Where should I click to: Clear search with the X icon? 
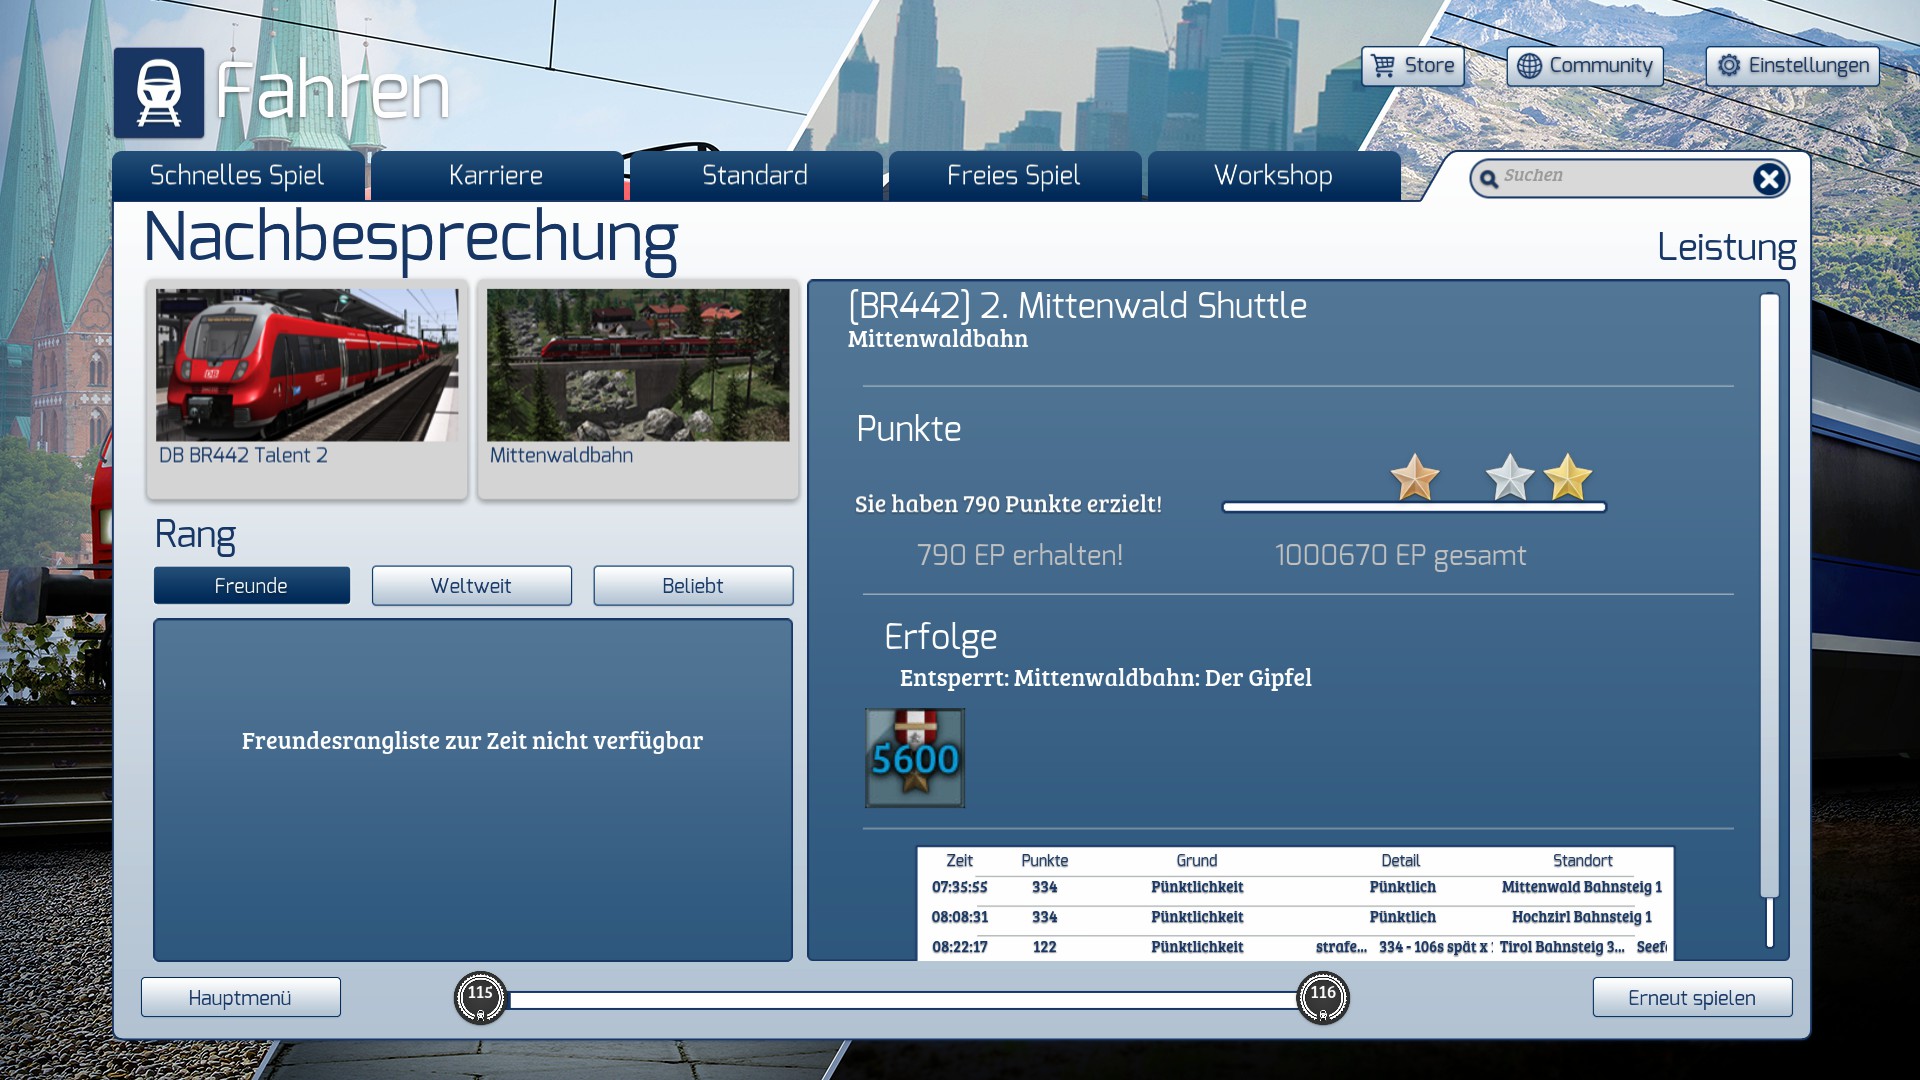(1768, 179)
